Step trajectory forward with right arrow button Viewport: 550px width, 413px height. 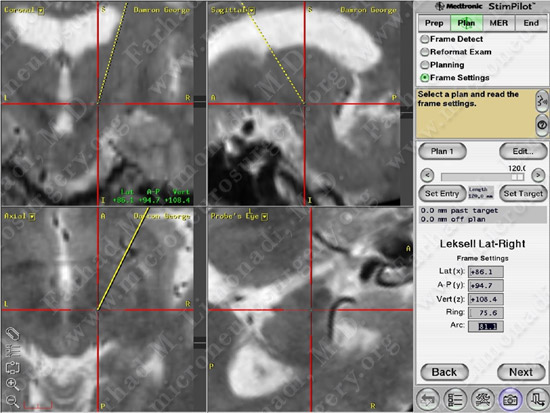(538, 175)
